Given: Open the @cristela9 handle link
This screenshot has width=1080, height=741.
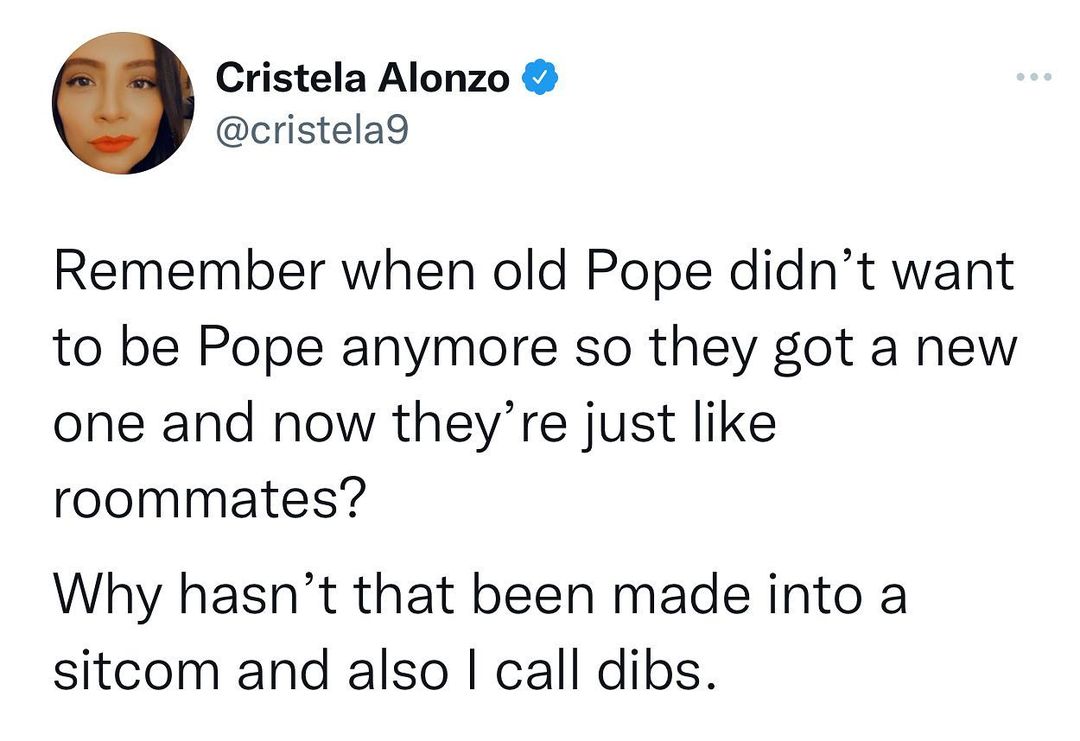Looking at the screenshot, I should pyautogui.click(x=312, y=130).
